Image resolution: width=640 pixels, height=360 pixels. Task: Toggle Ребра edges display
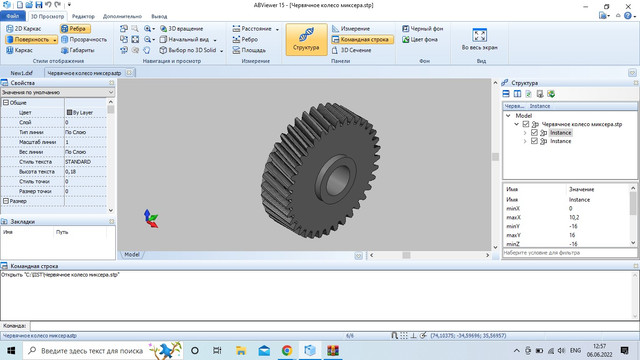[76, 29]
